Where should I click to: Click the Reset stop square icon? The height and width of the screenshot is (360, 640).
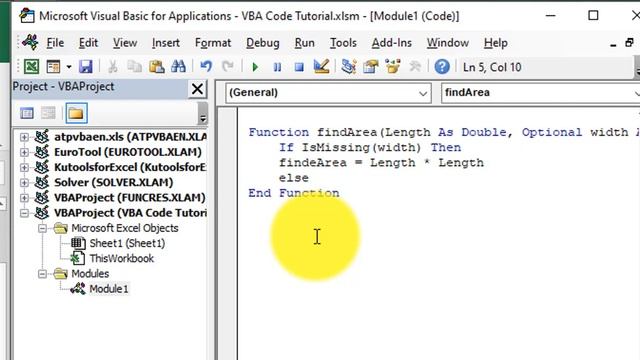(299, 67)
